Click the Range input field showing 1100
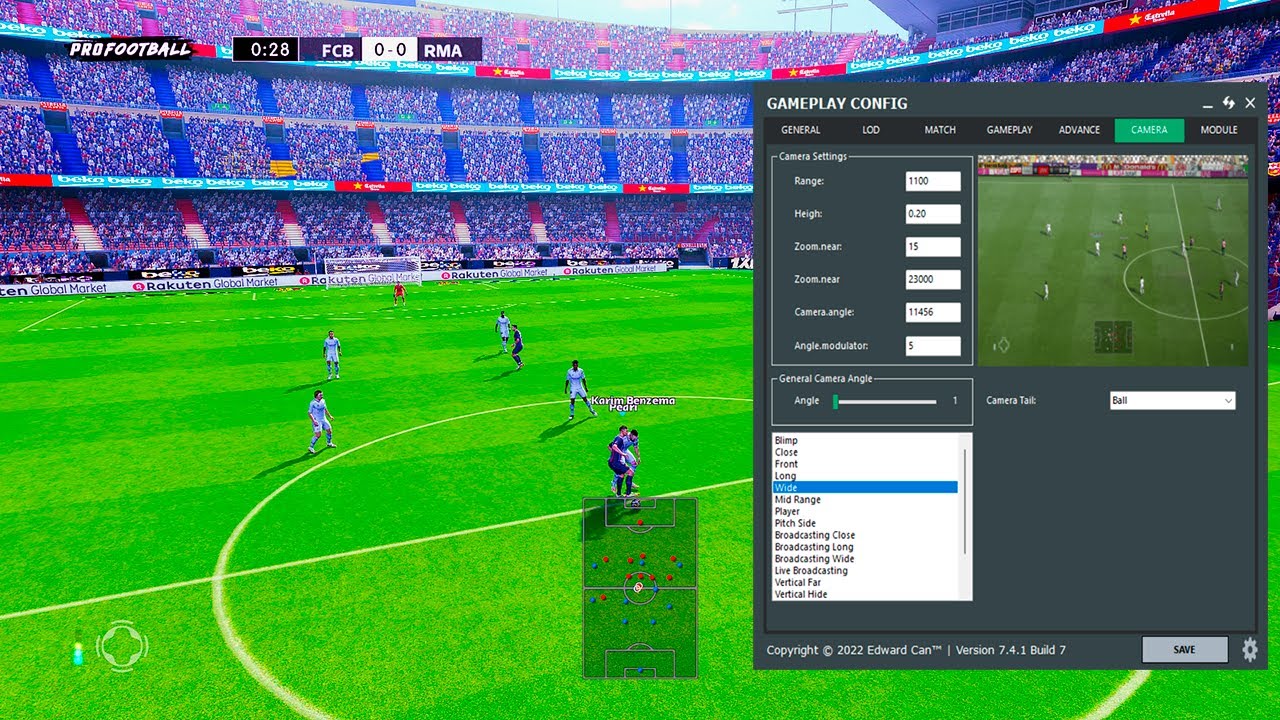 click(933, 181)
